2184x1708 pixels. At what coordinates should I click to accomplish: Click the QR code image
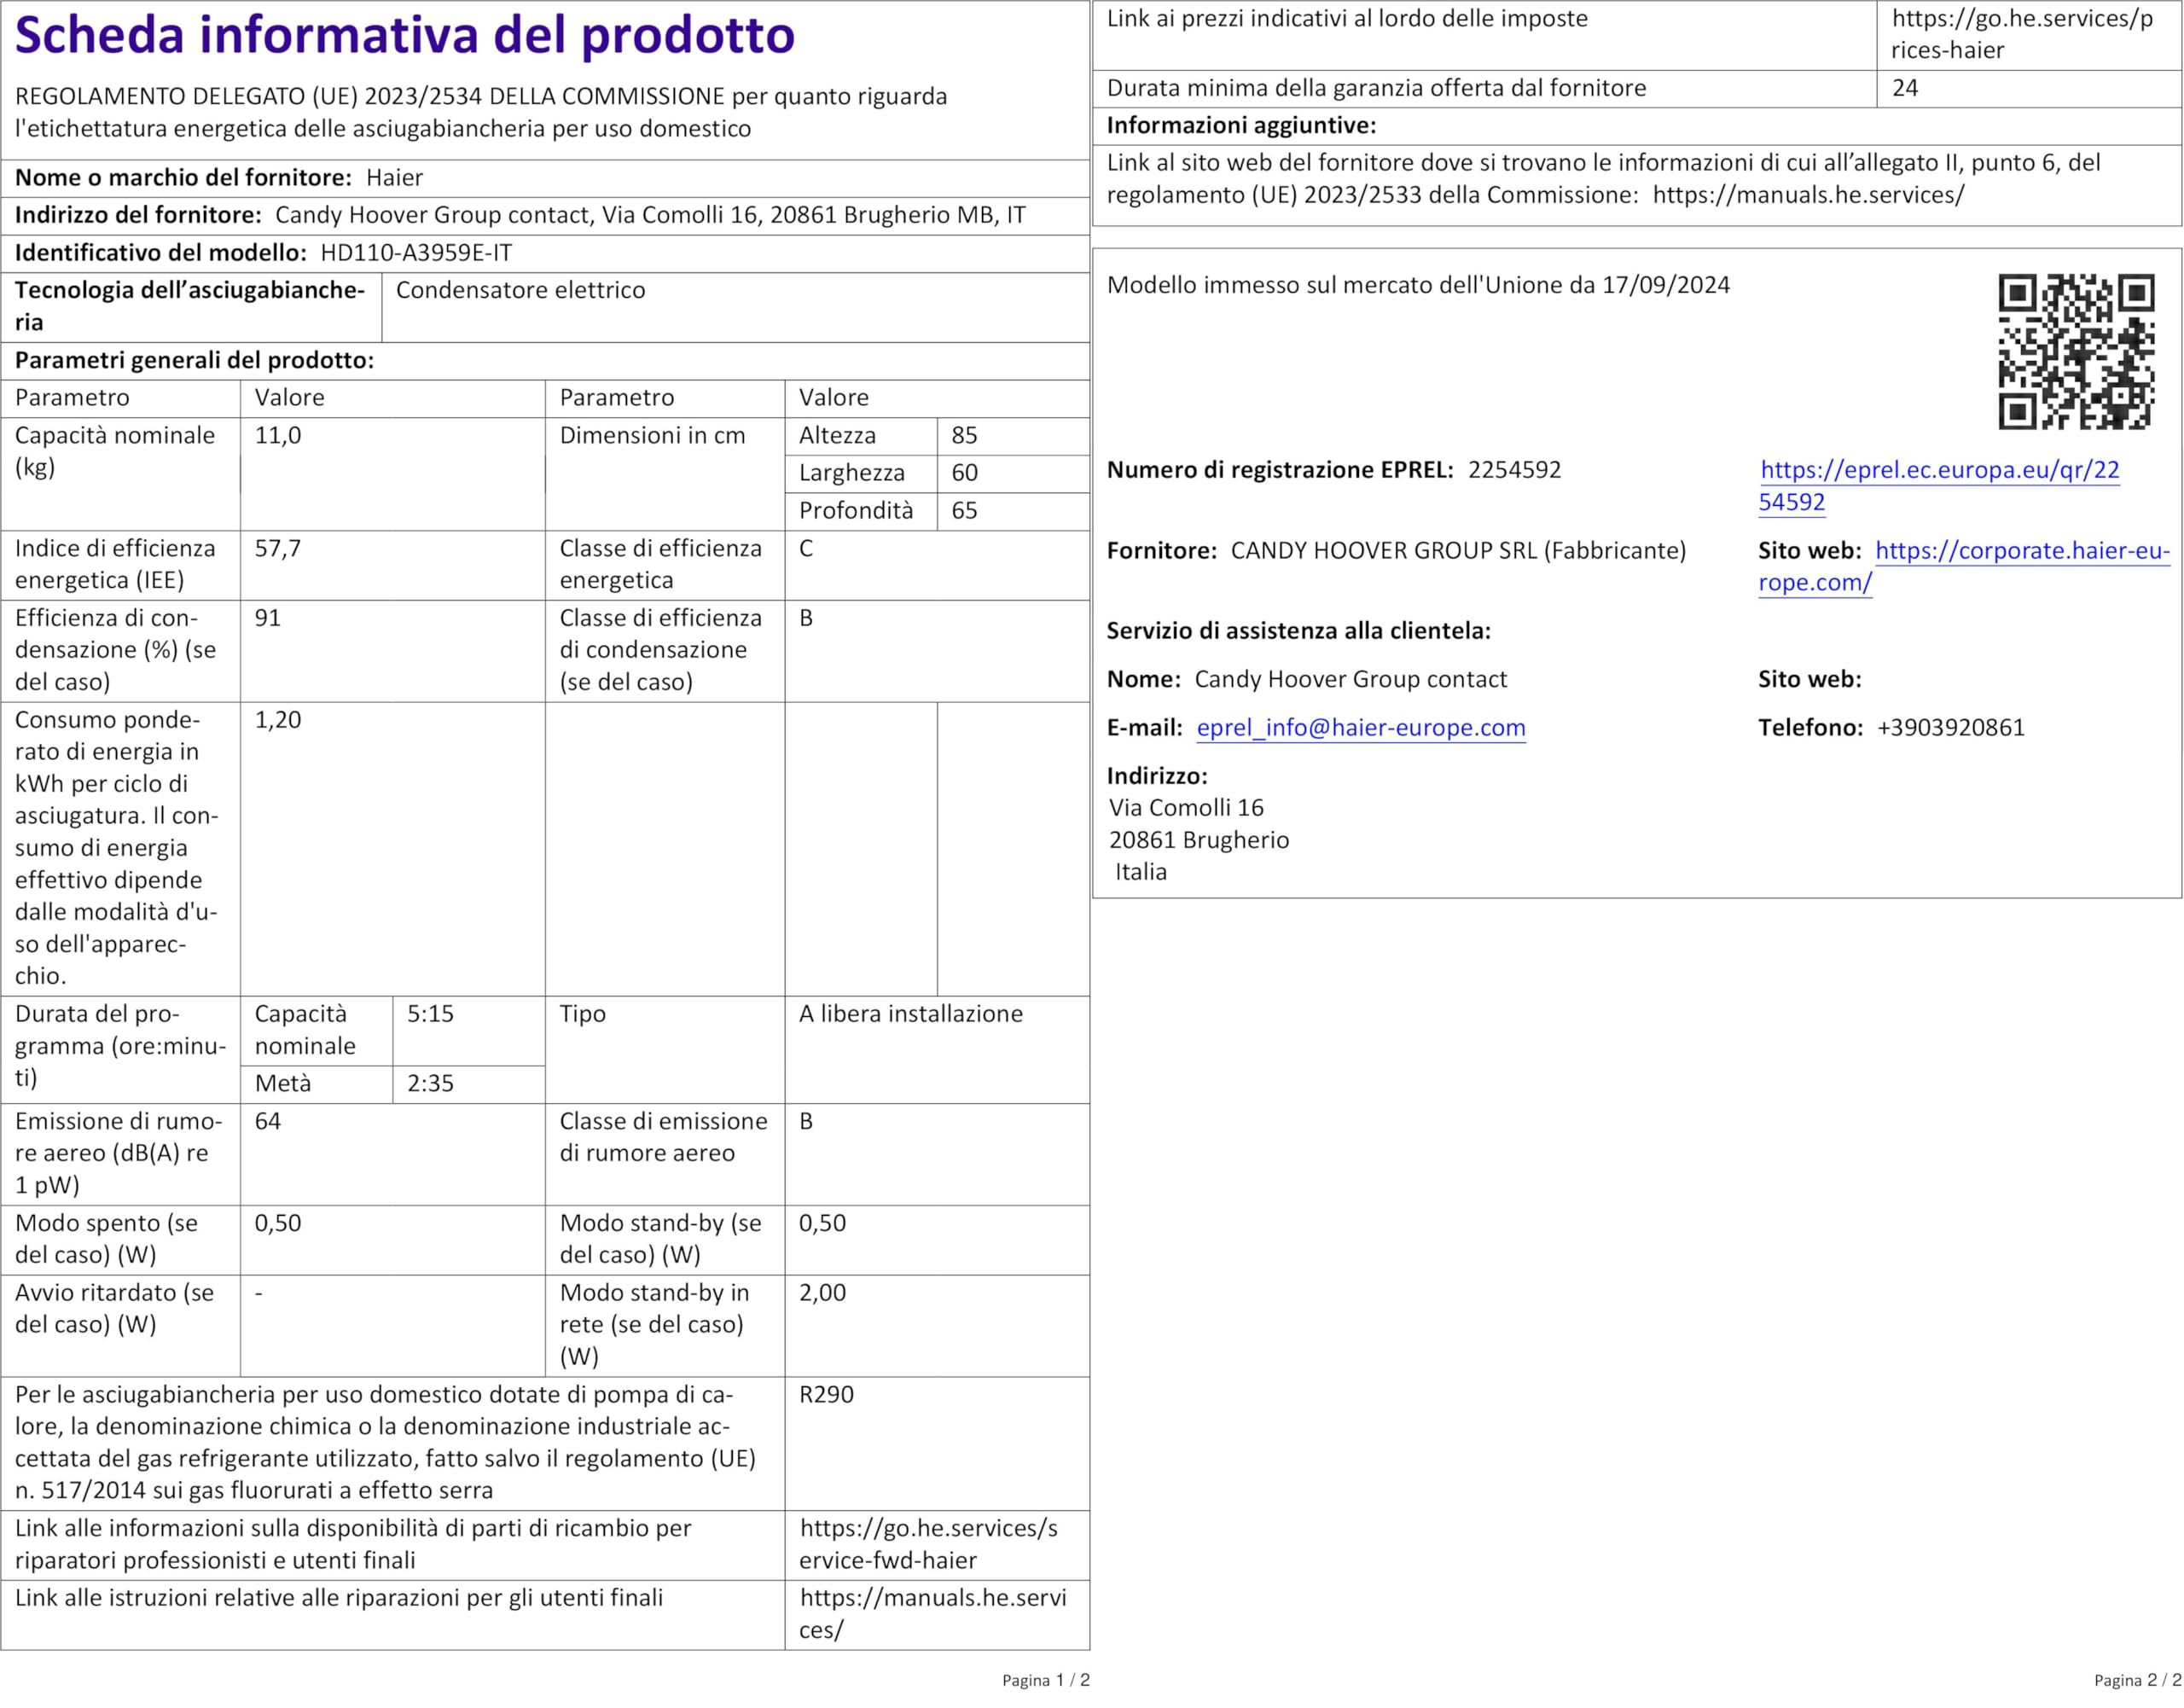(2076, 351)
